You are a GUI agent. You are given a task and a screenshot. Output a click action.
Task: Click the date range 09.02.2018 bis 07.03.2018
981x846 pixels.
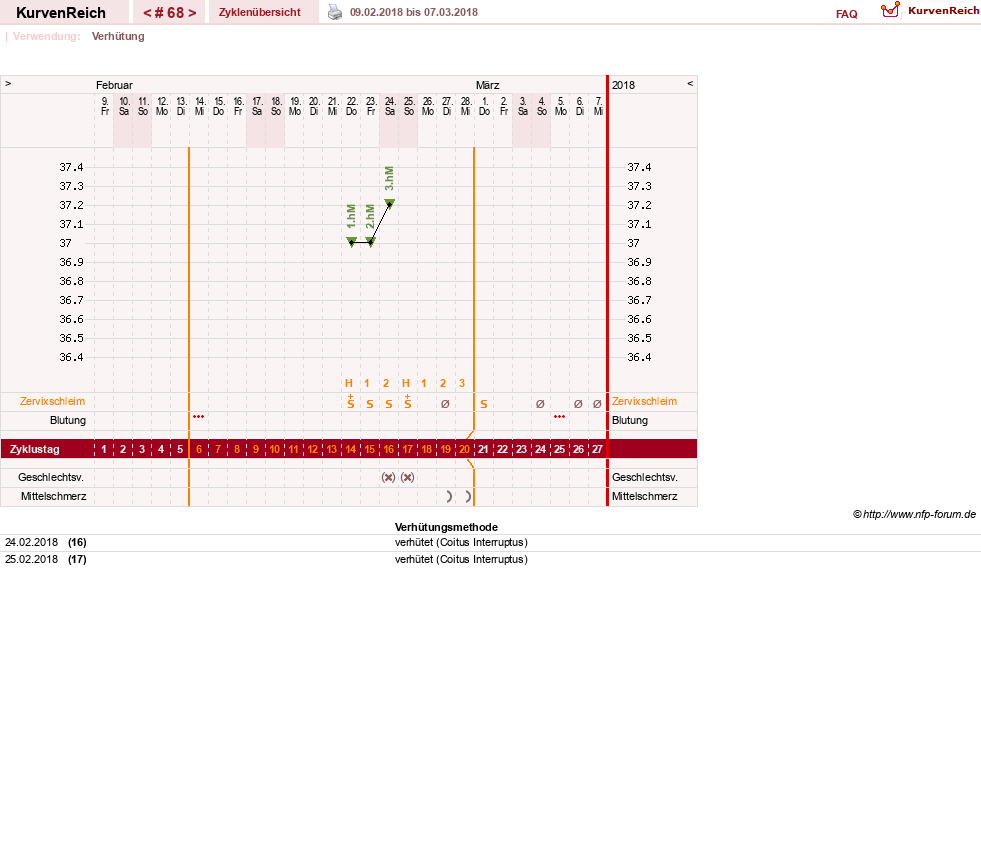(x=414, y=13)
